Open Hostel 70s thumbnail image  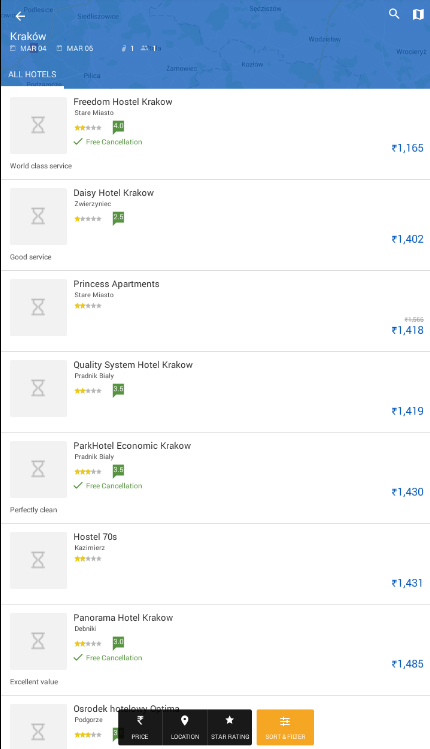[38, 560]
